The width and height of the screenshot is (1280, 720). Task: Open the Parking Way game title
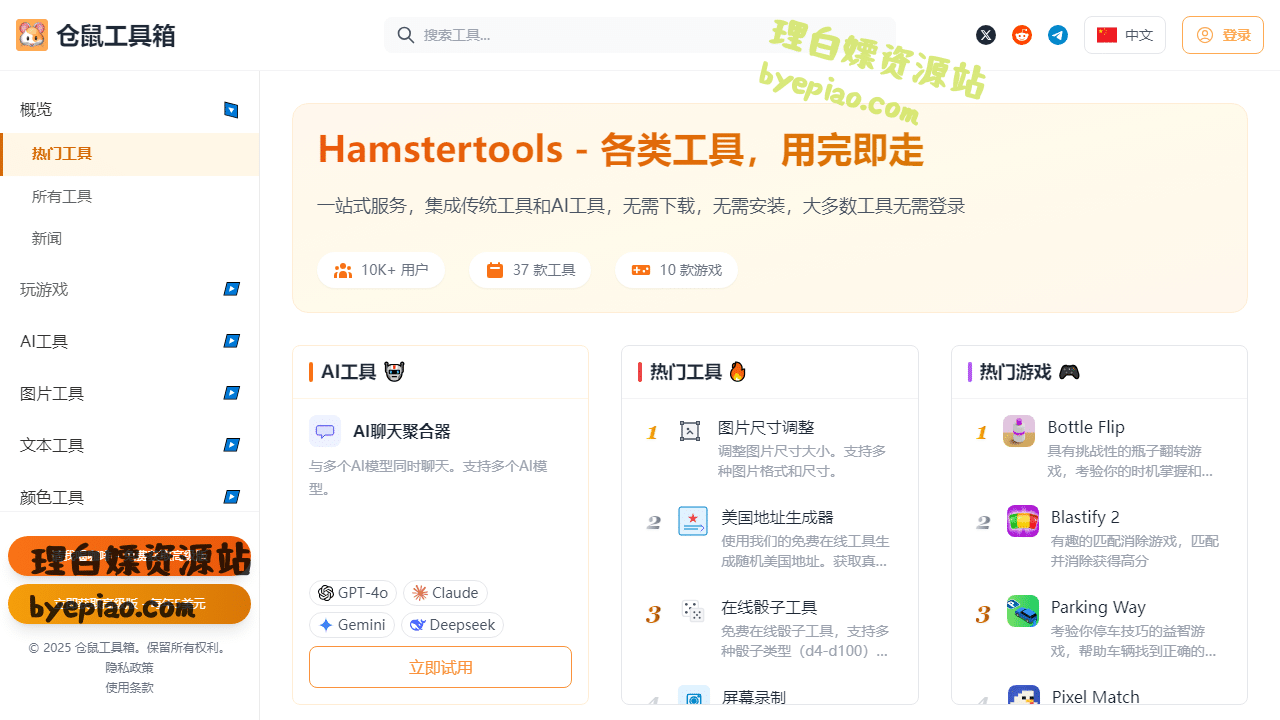[1098, 607]
